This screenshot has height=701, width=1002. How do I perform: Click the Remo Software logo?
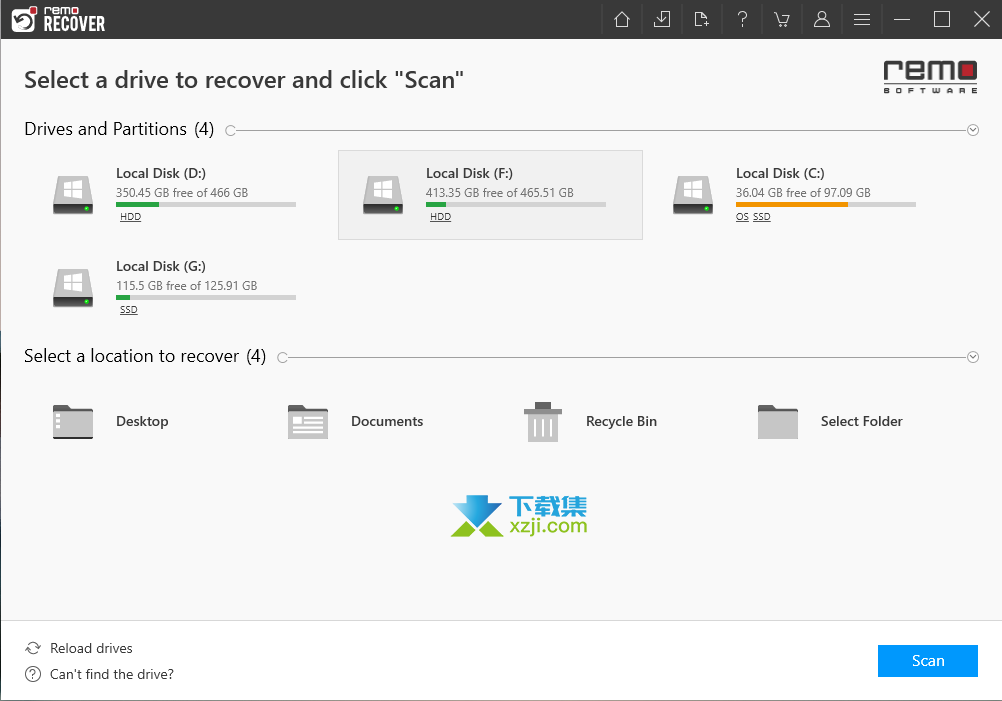pos(930,77)
